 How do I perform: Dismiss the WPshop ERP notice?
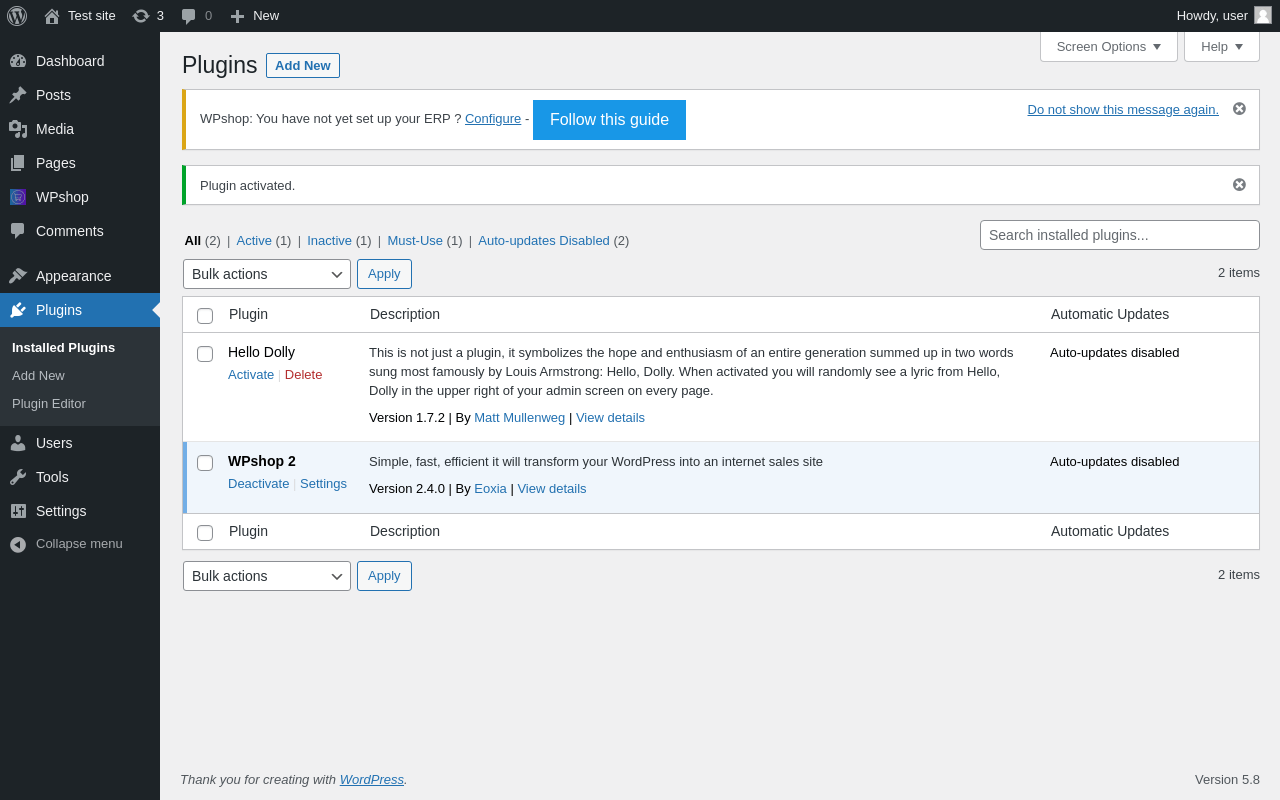(x=1239, y=109)
